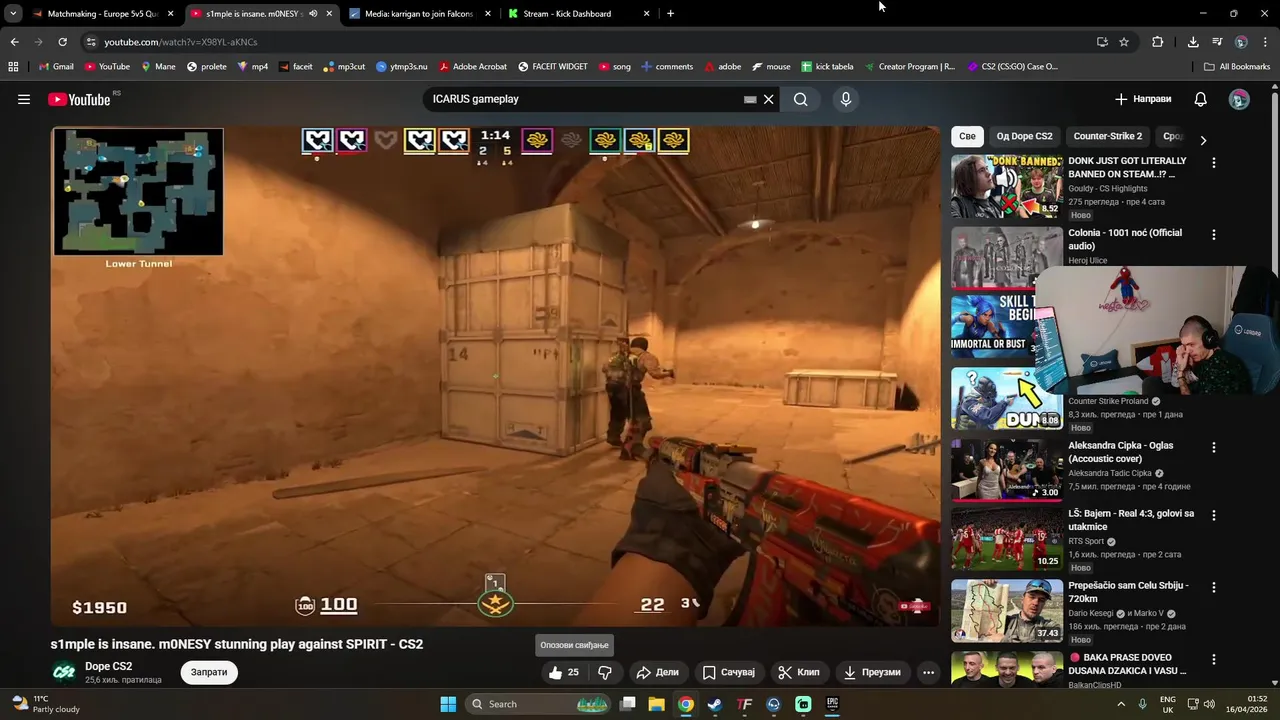Open Chrome extensions puzzle icon
Screen dimensions: 1280x720
click(1158, 42)
